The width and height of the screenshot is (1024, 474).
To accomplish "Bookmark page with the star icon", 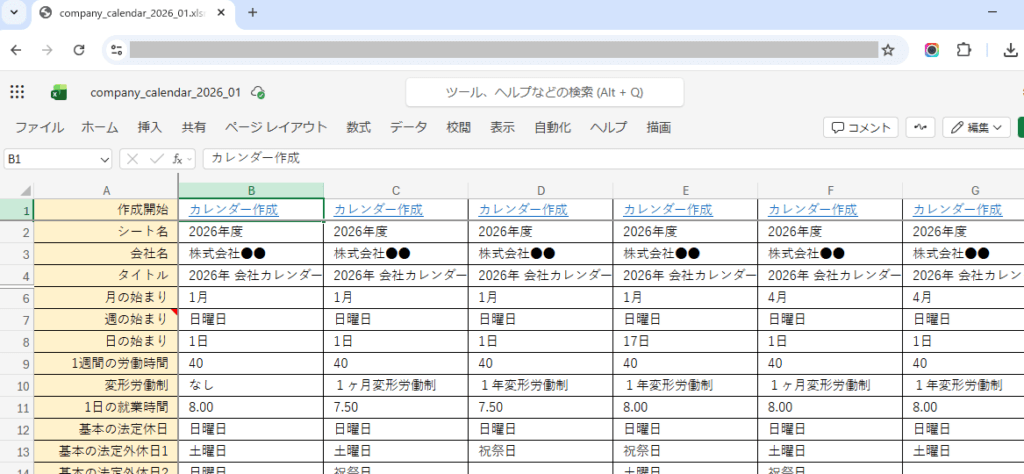I will pyautogui.click(x=887, y=50).
